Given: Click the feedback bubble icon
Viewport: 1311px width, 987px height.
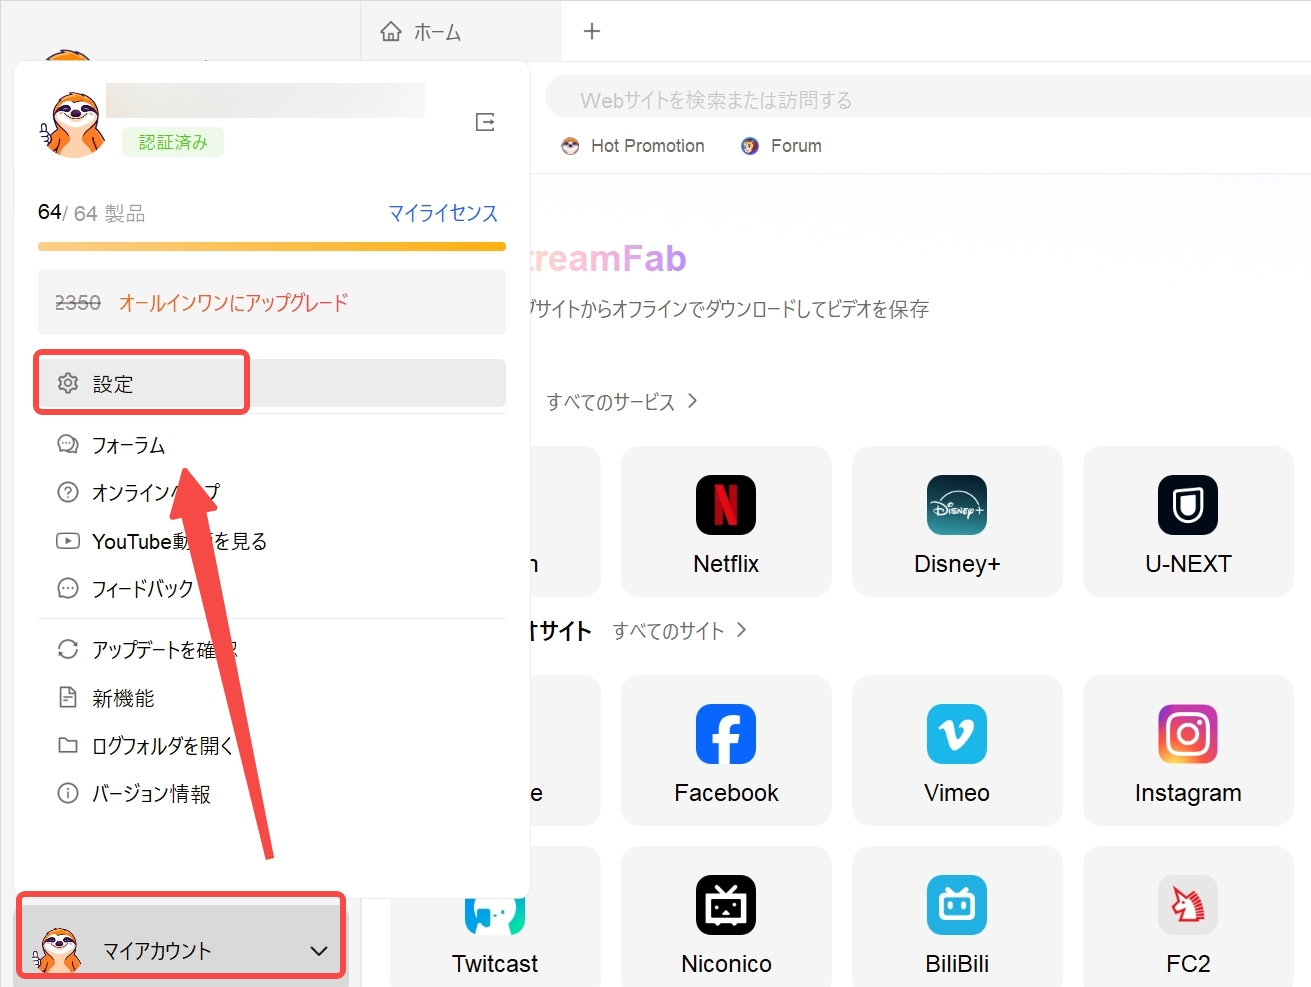Looking at the screenshot, I should coord(68,588).
